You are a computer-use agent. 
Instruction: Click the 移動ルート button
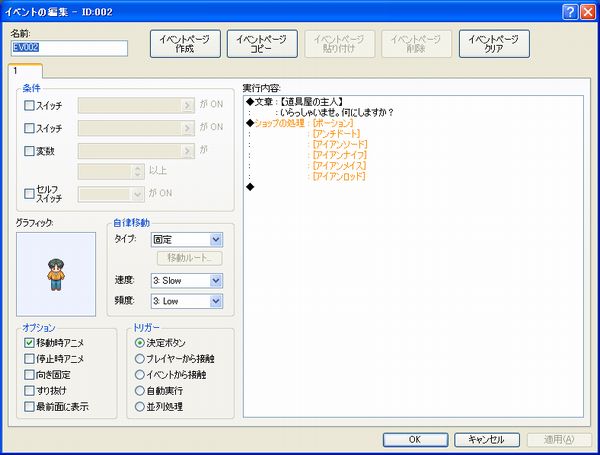click(190, 258)
